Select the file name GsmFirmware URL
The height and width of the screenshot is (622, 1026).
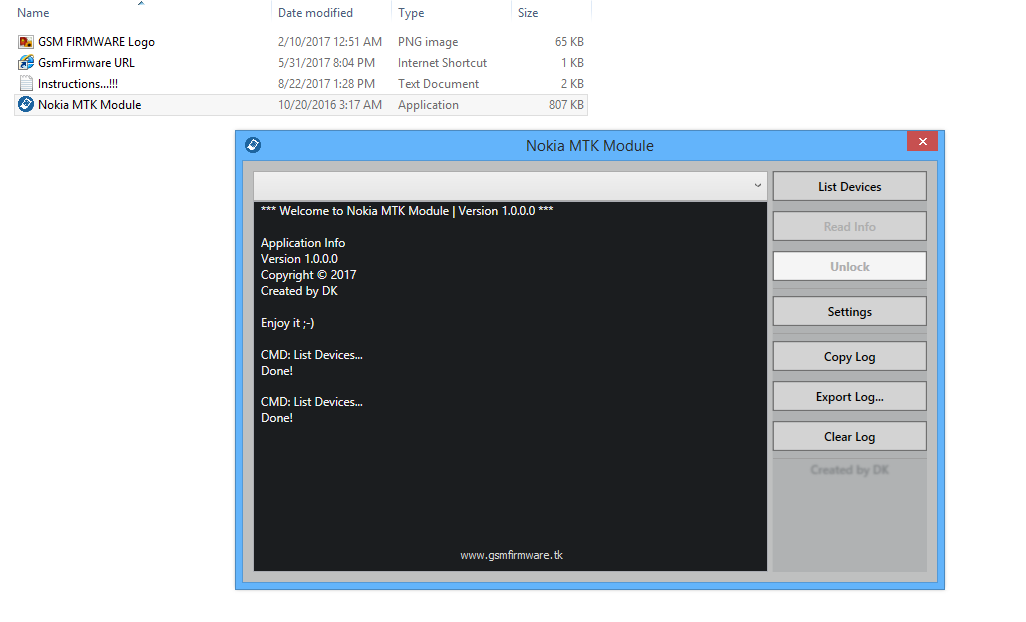click(x=86, y=63)
